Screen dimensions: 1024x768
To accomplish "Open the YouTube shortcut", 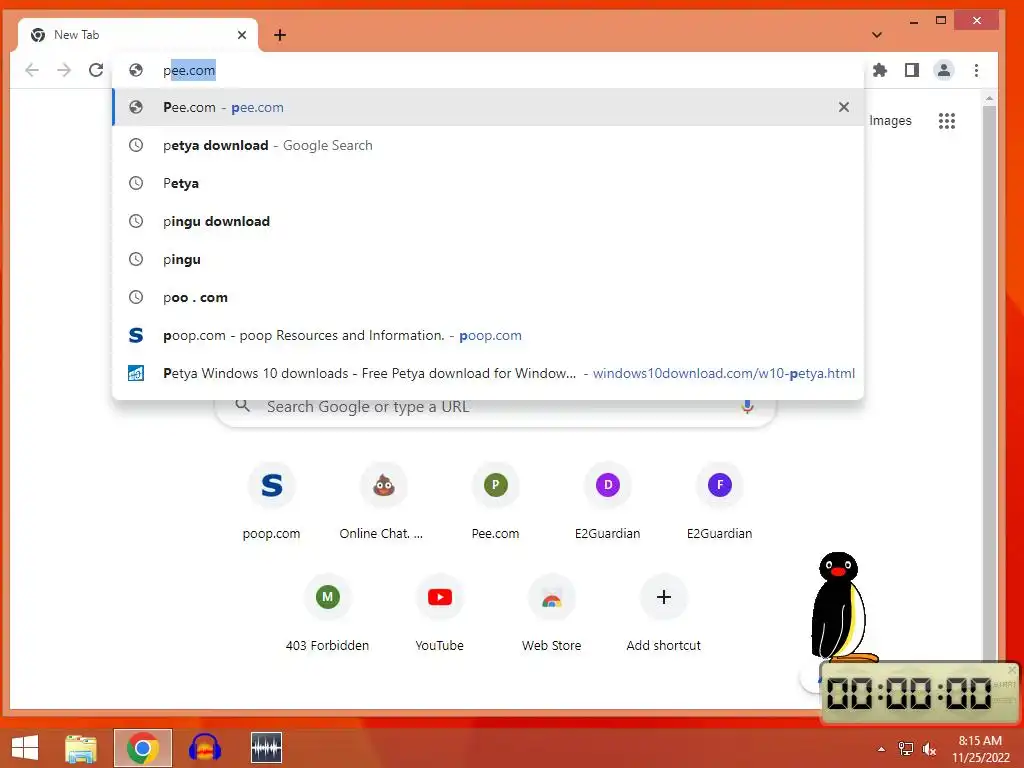I will (440, 613).
